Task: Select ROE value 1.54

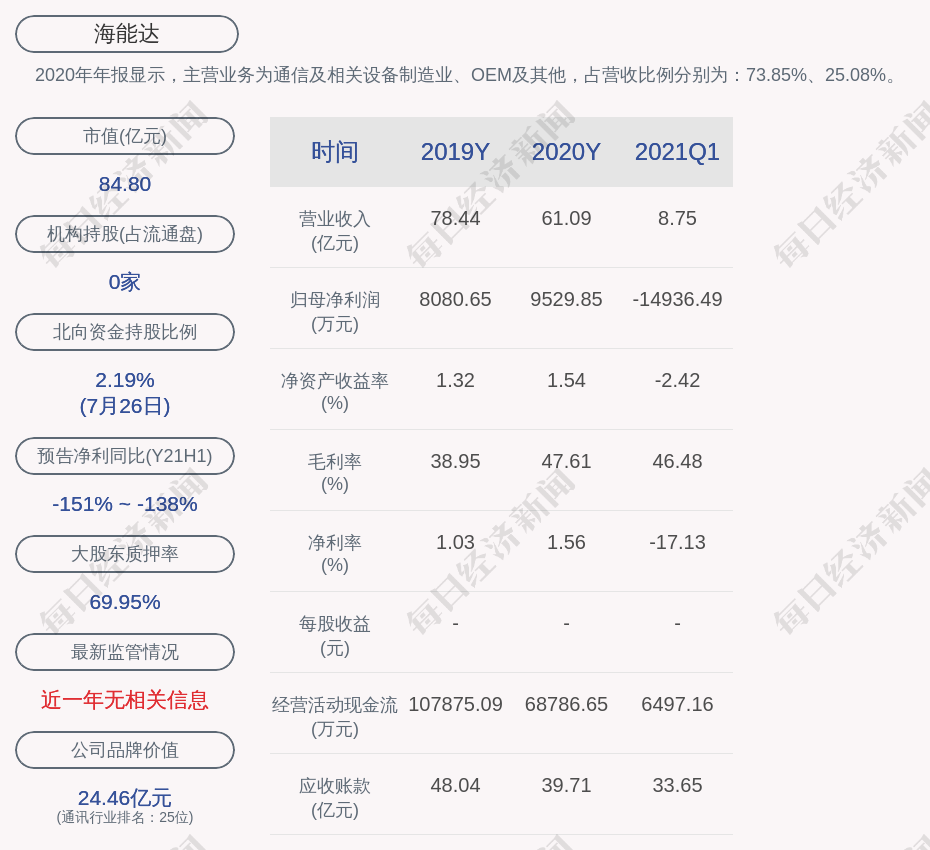Action: (566, 380)
